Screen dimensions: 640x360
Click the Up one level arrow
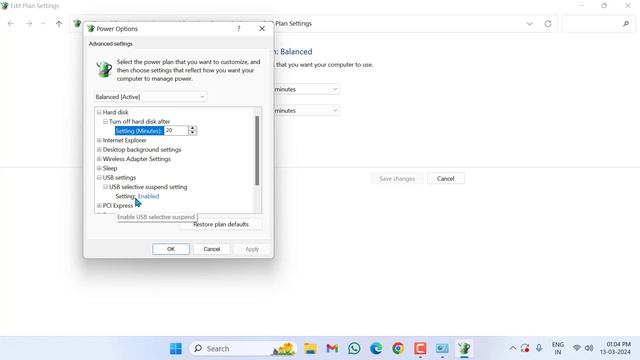(x=59, y=24)
